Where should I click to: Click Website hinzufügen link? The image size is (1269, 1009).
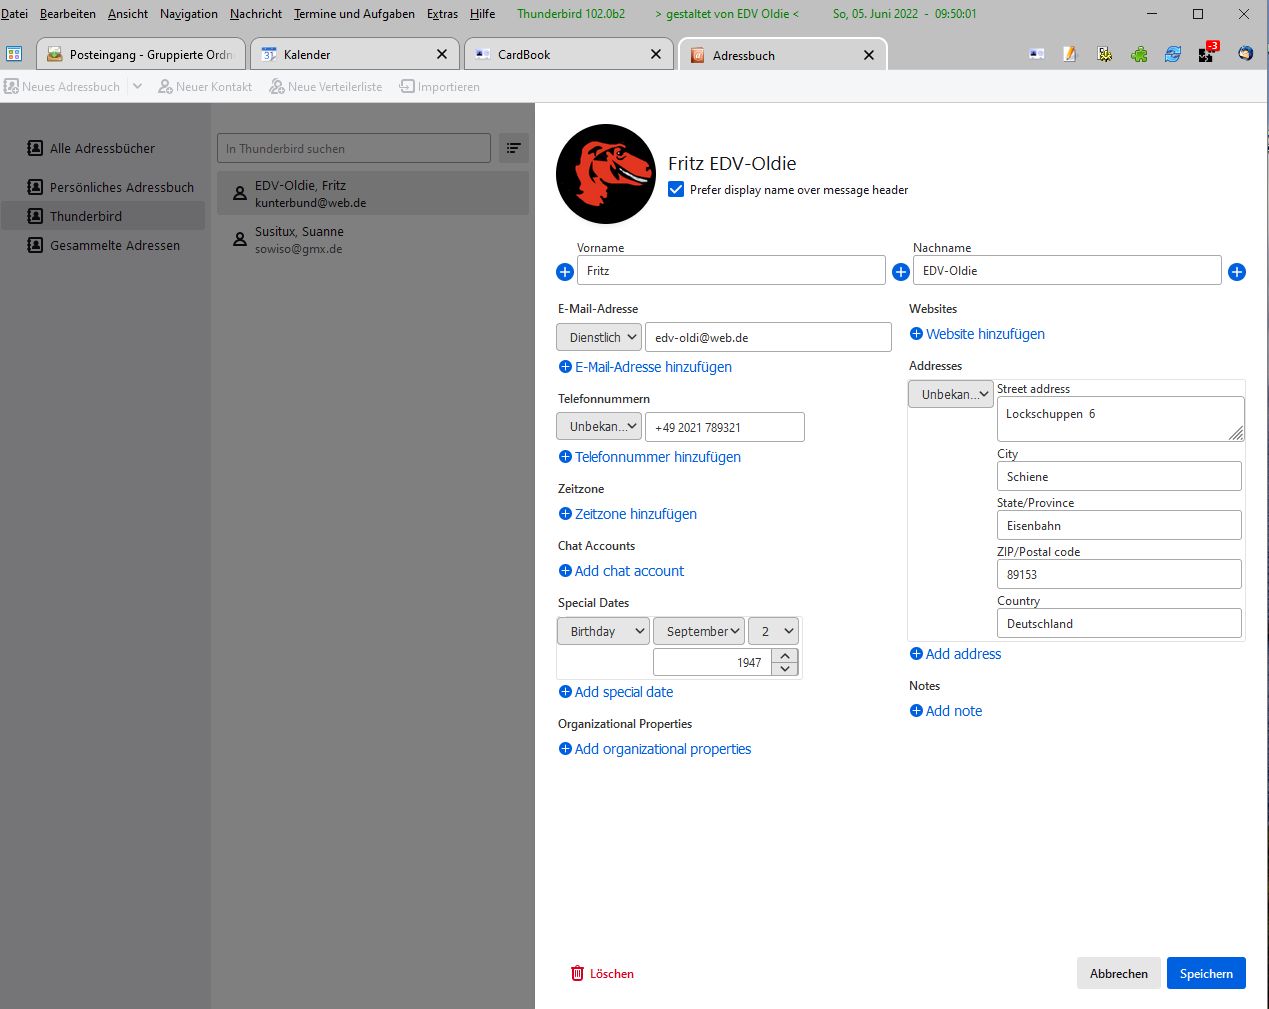[x=977, y=334]
